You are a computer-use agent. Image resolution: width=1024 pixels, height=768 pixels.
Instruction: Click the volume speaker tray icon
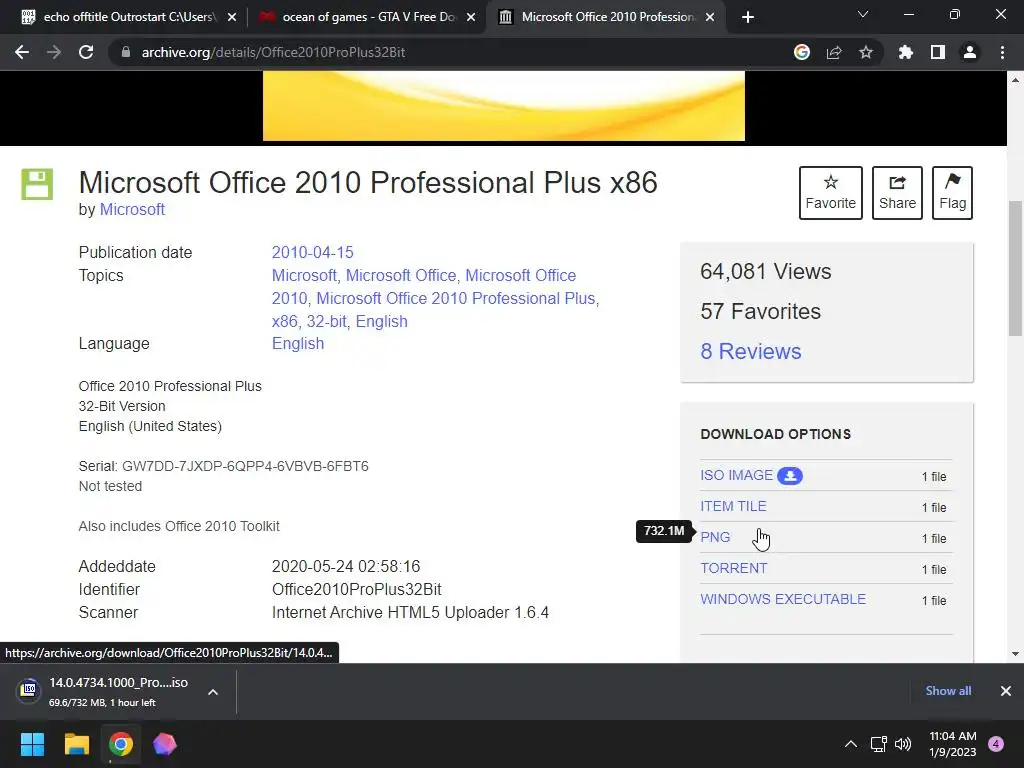point(903,744)
